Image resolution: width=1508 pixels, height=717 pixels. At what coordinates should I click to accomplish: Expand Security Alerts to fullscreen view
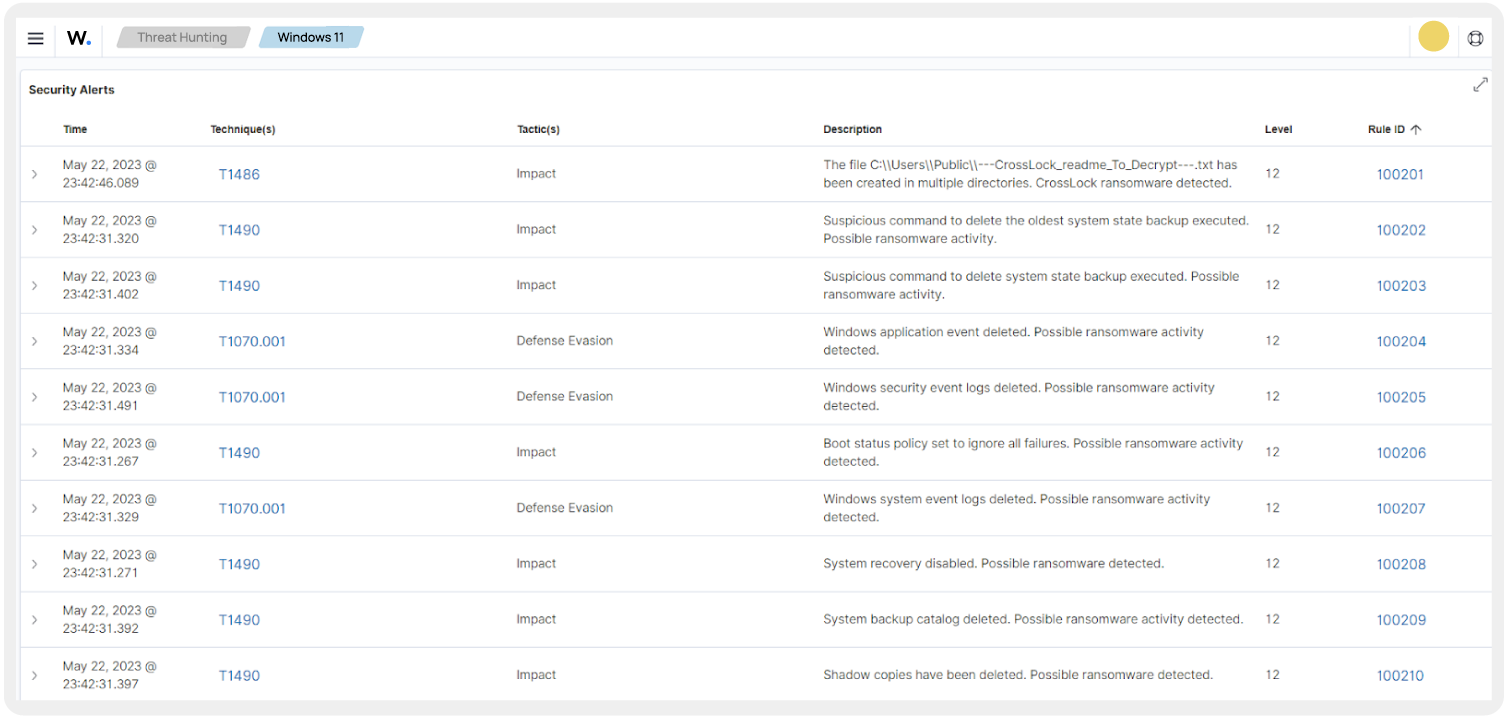[1480, 85]
